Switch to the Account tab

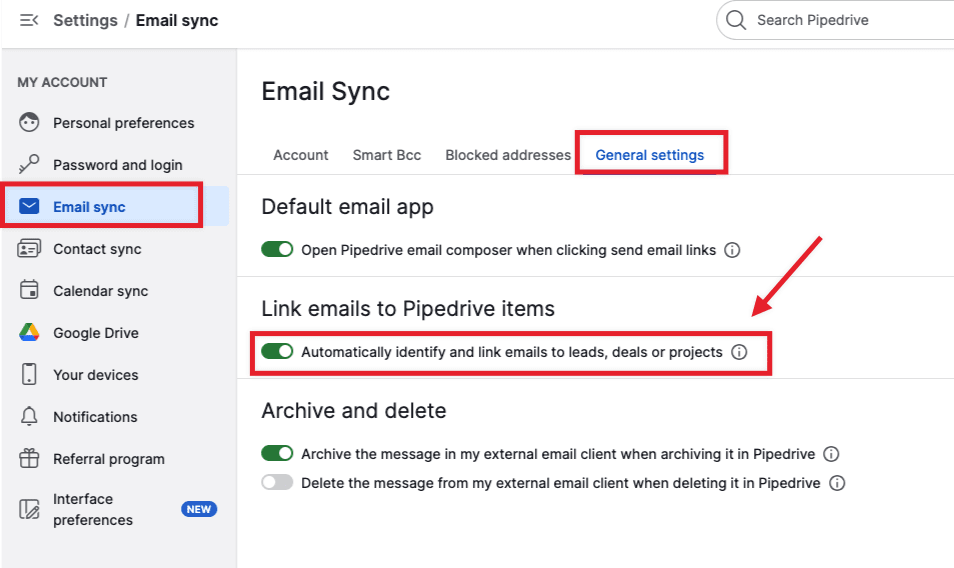pos(300,155)
